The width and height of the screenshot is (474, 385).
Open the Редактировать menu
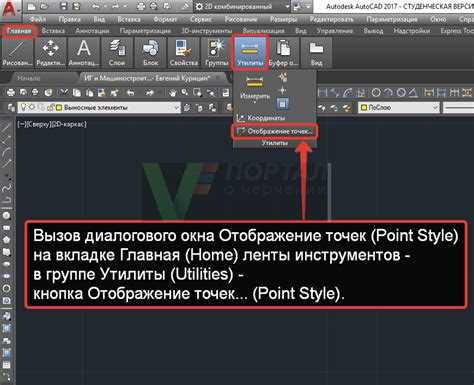pyautogui.click(x=331, y=19)
